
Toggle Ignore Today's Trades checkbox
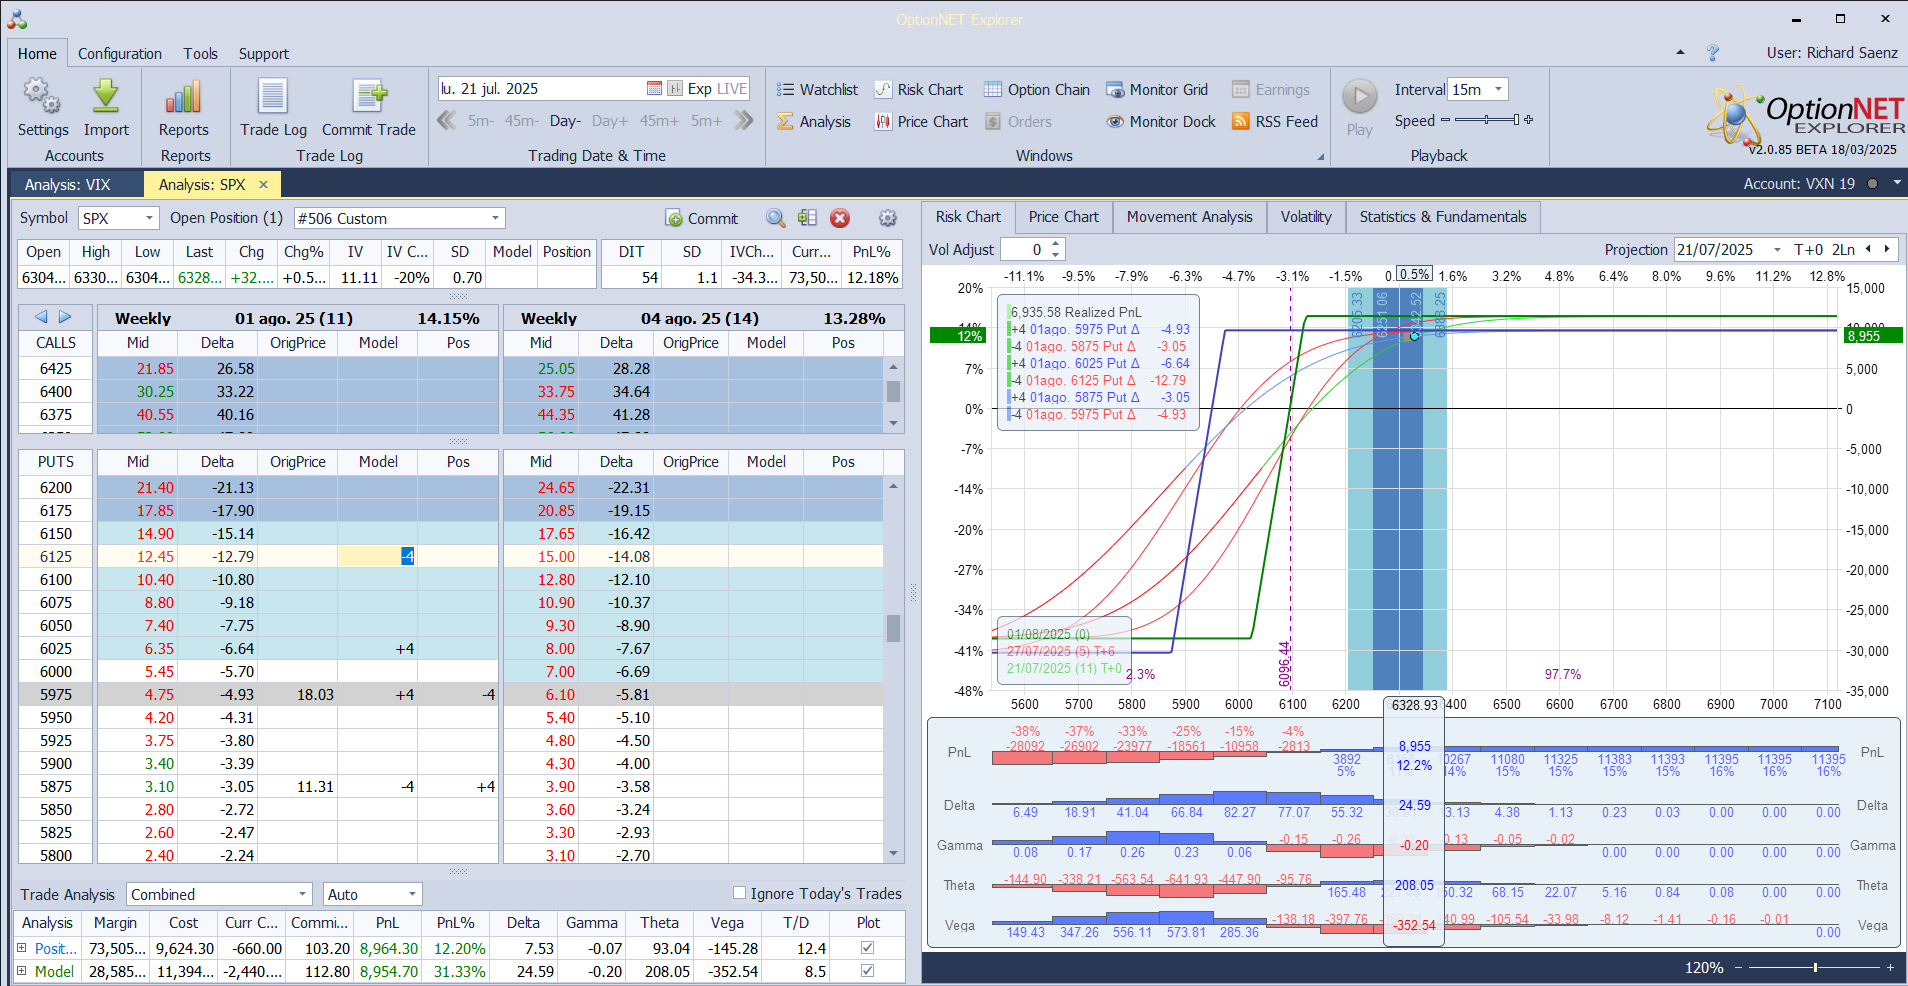click(x=740, y=893)
